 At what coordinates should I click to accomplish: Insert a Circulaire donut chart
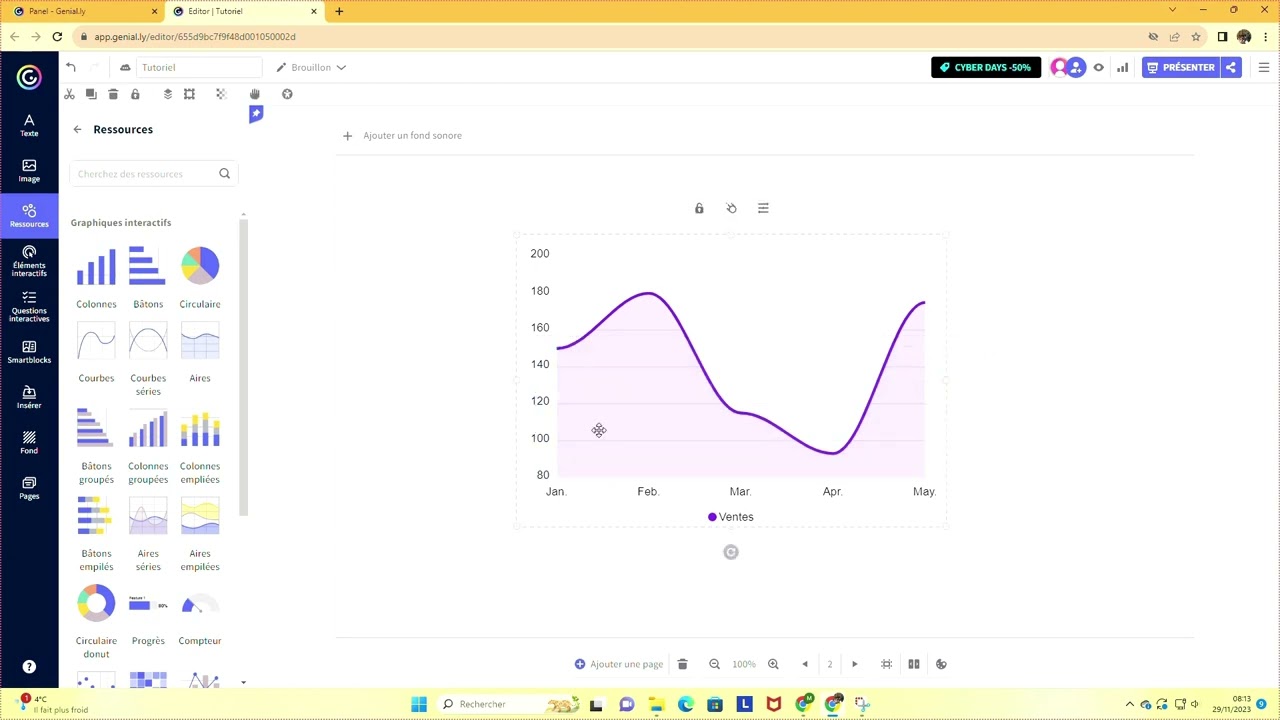[x=96, y=622]
